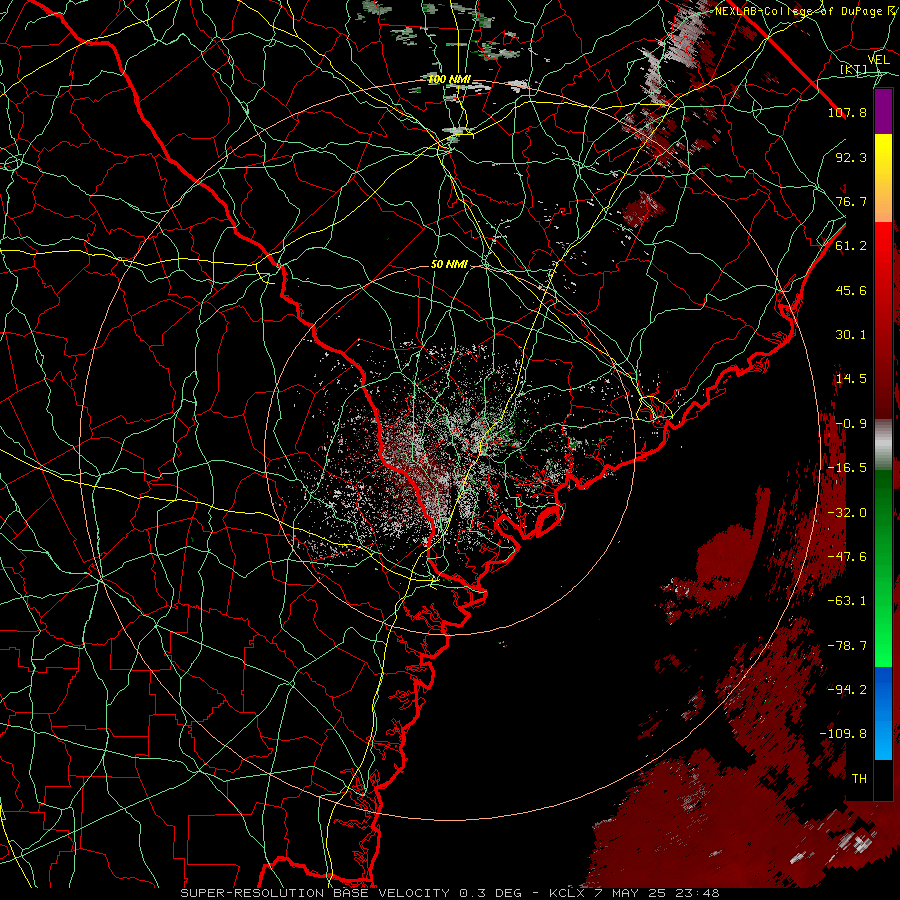Pick the dark blue segment near -94.2

(883, 689)
